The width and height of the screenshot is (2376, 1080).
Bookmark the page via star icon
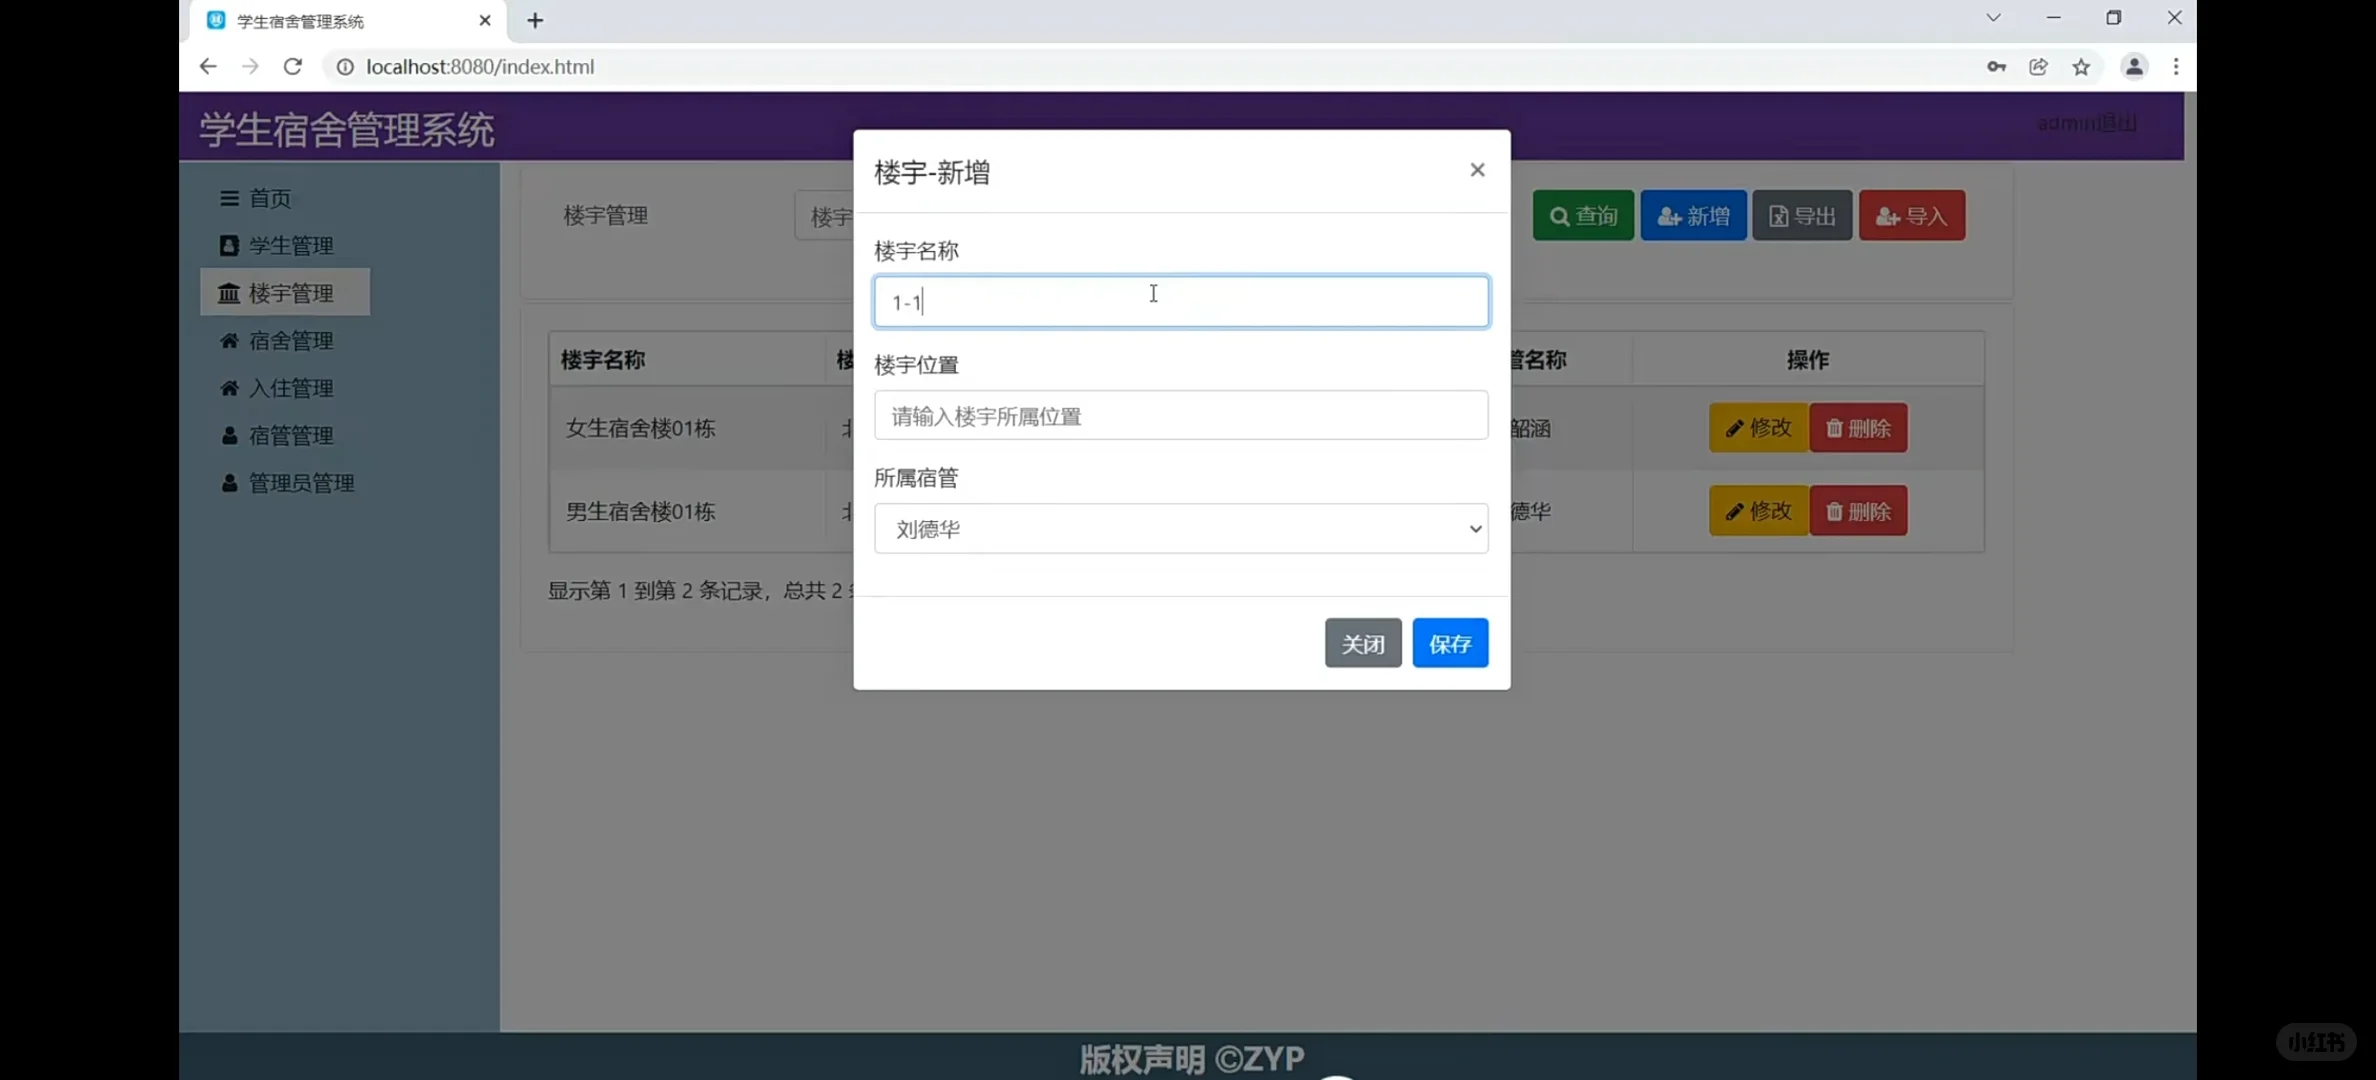[2081, 66]
